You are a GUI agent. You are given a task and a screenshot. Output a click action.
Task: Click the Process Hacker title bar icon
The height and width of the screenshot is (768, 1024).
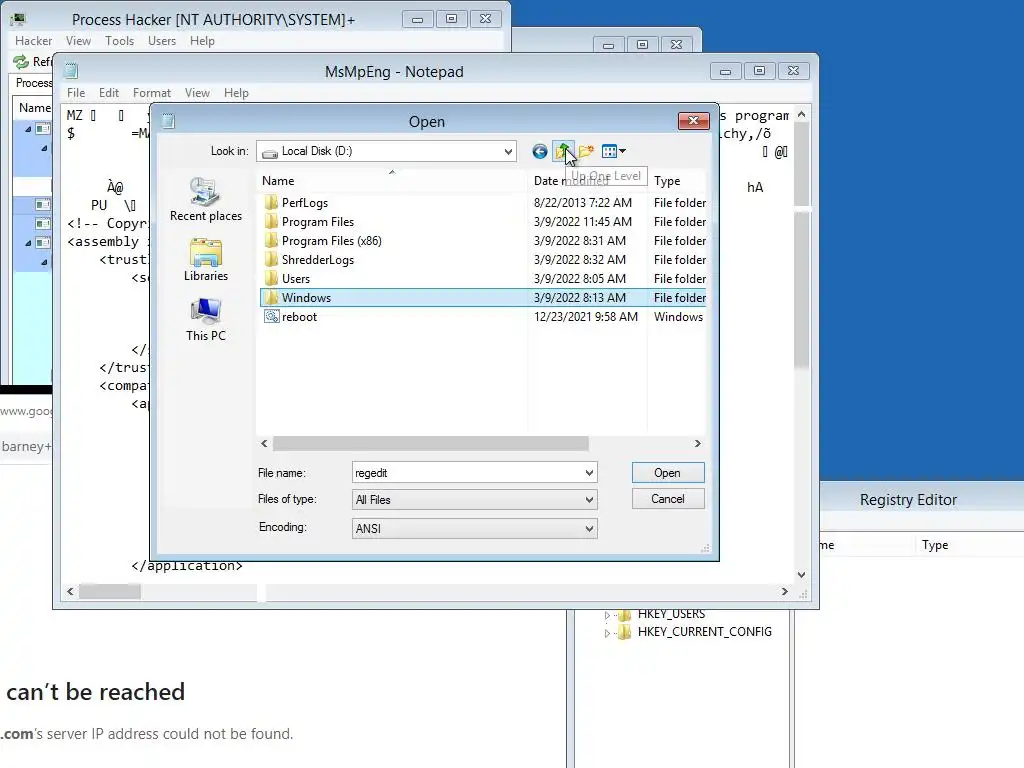[x=18, y=19]
